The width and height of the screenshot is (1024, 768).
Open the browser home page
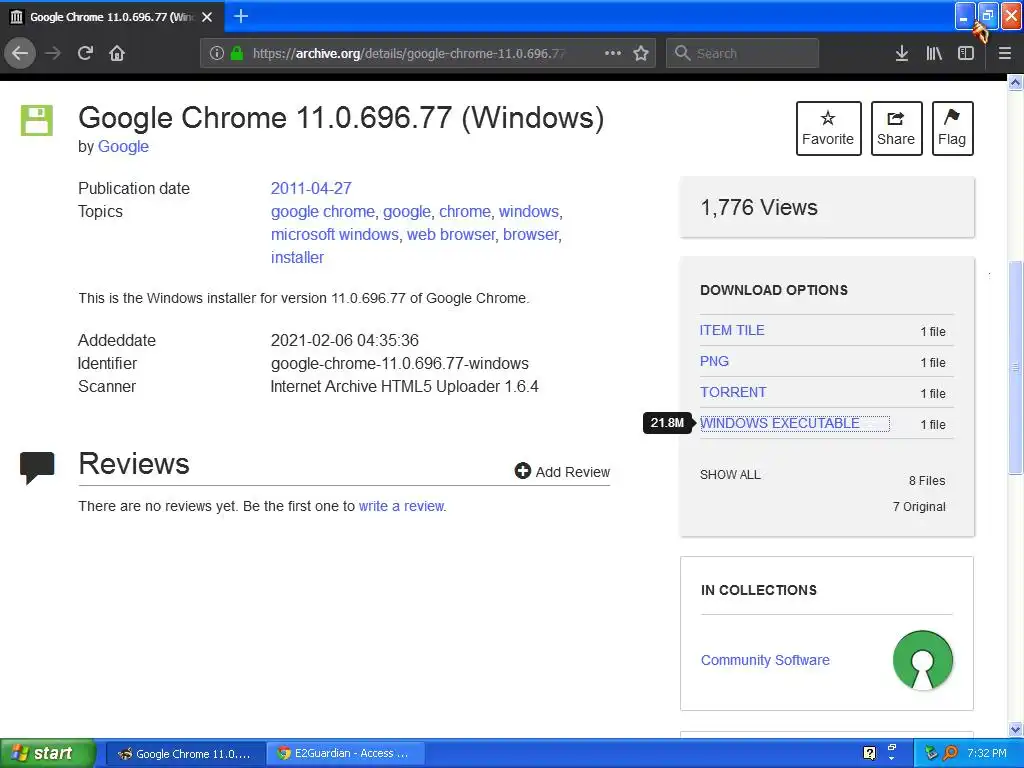(x=117, y=53)
